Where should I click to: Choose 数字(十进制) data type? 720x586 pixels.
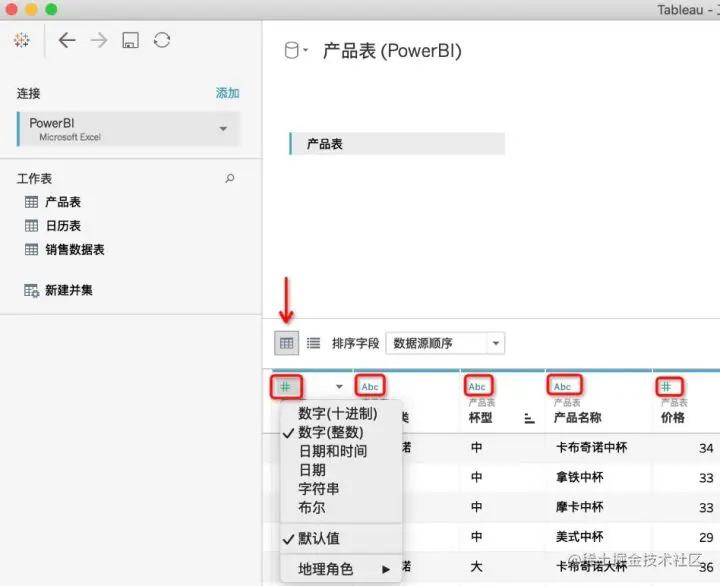point(338,413)
